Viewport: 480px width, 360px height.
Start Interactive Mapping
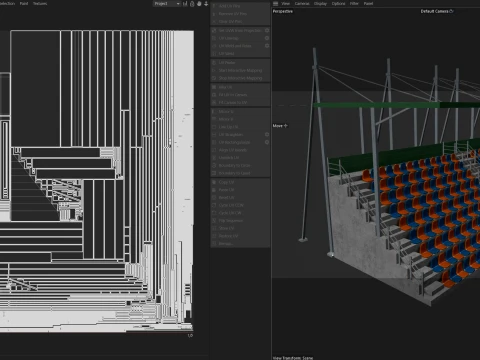tap(240, 70)
